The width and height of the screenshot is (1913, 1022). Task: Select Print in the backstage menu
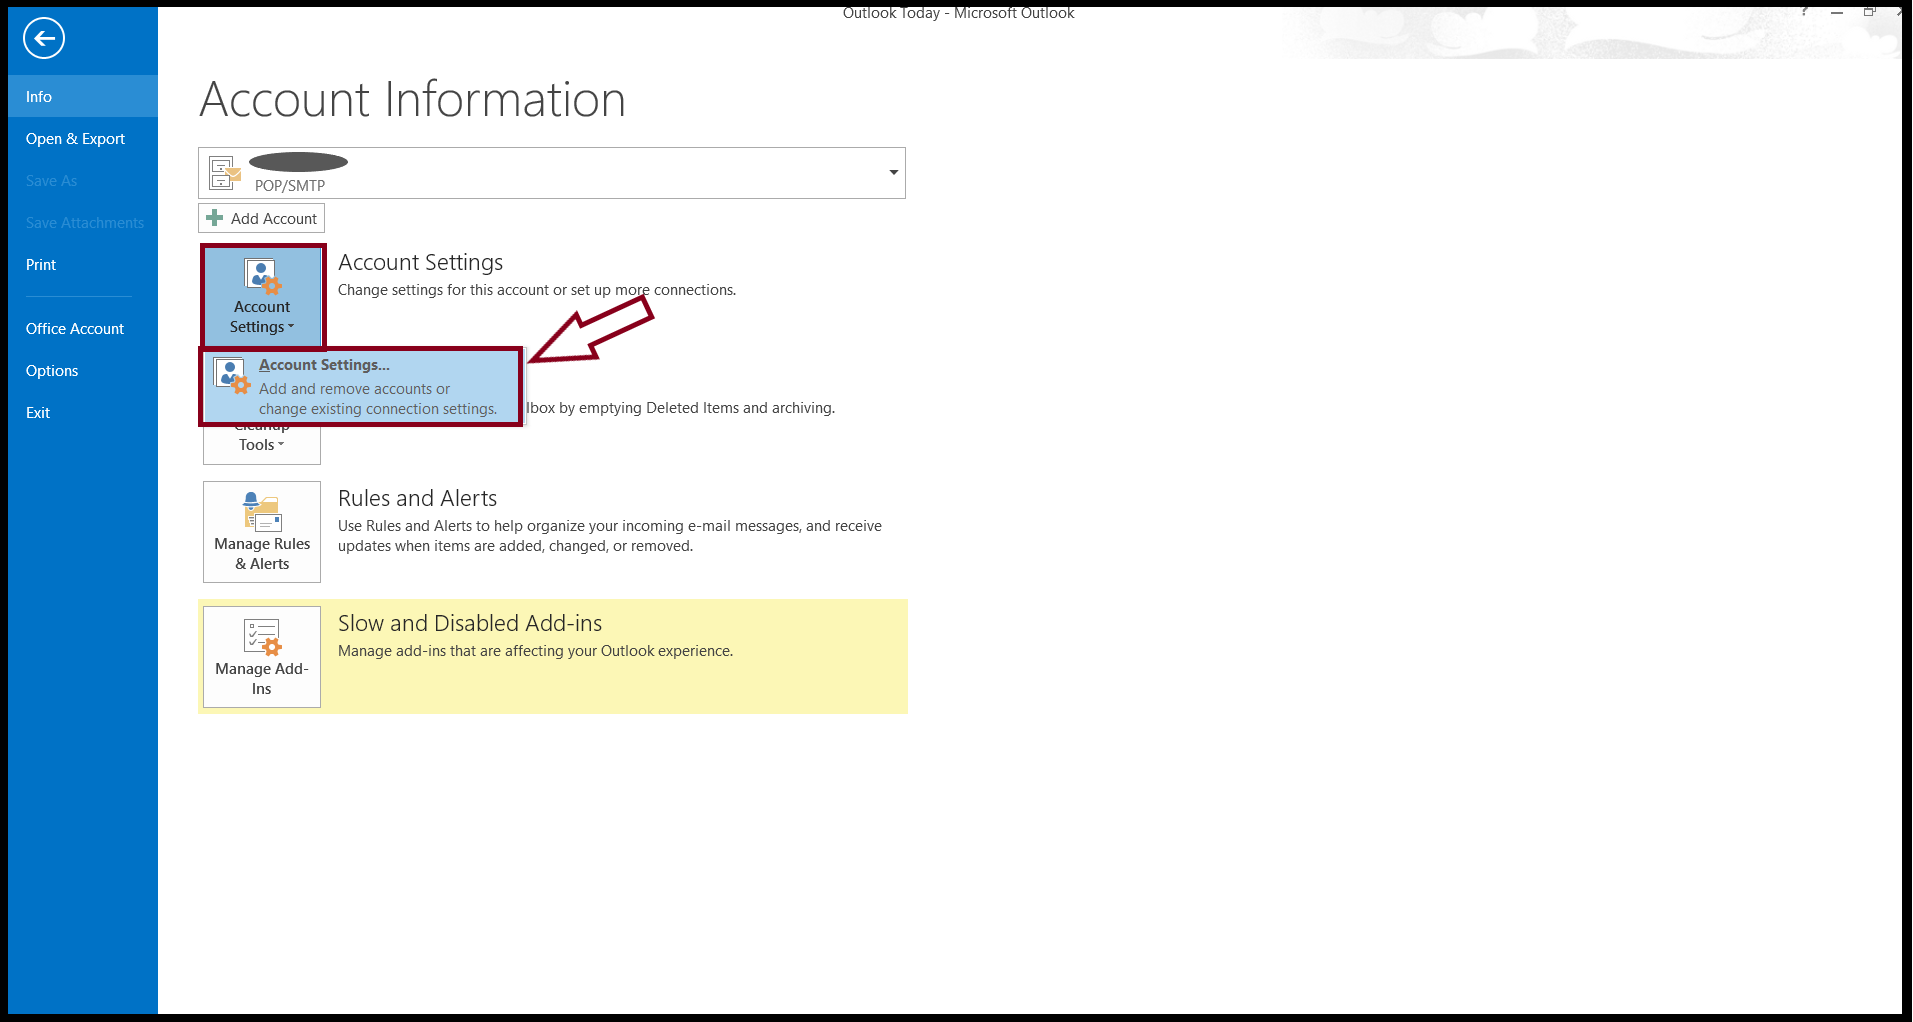[83, 264]
